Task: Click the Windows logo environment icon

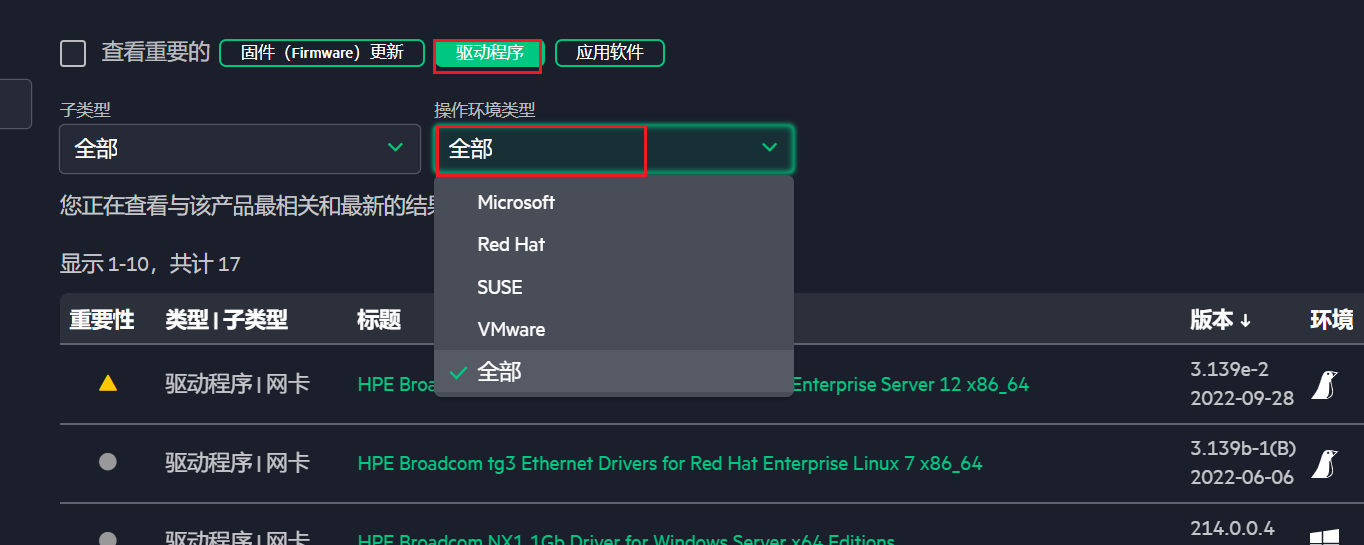Action: tap(1325, 537)
